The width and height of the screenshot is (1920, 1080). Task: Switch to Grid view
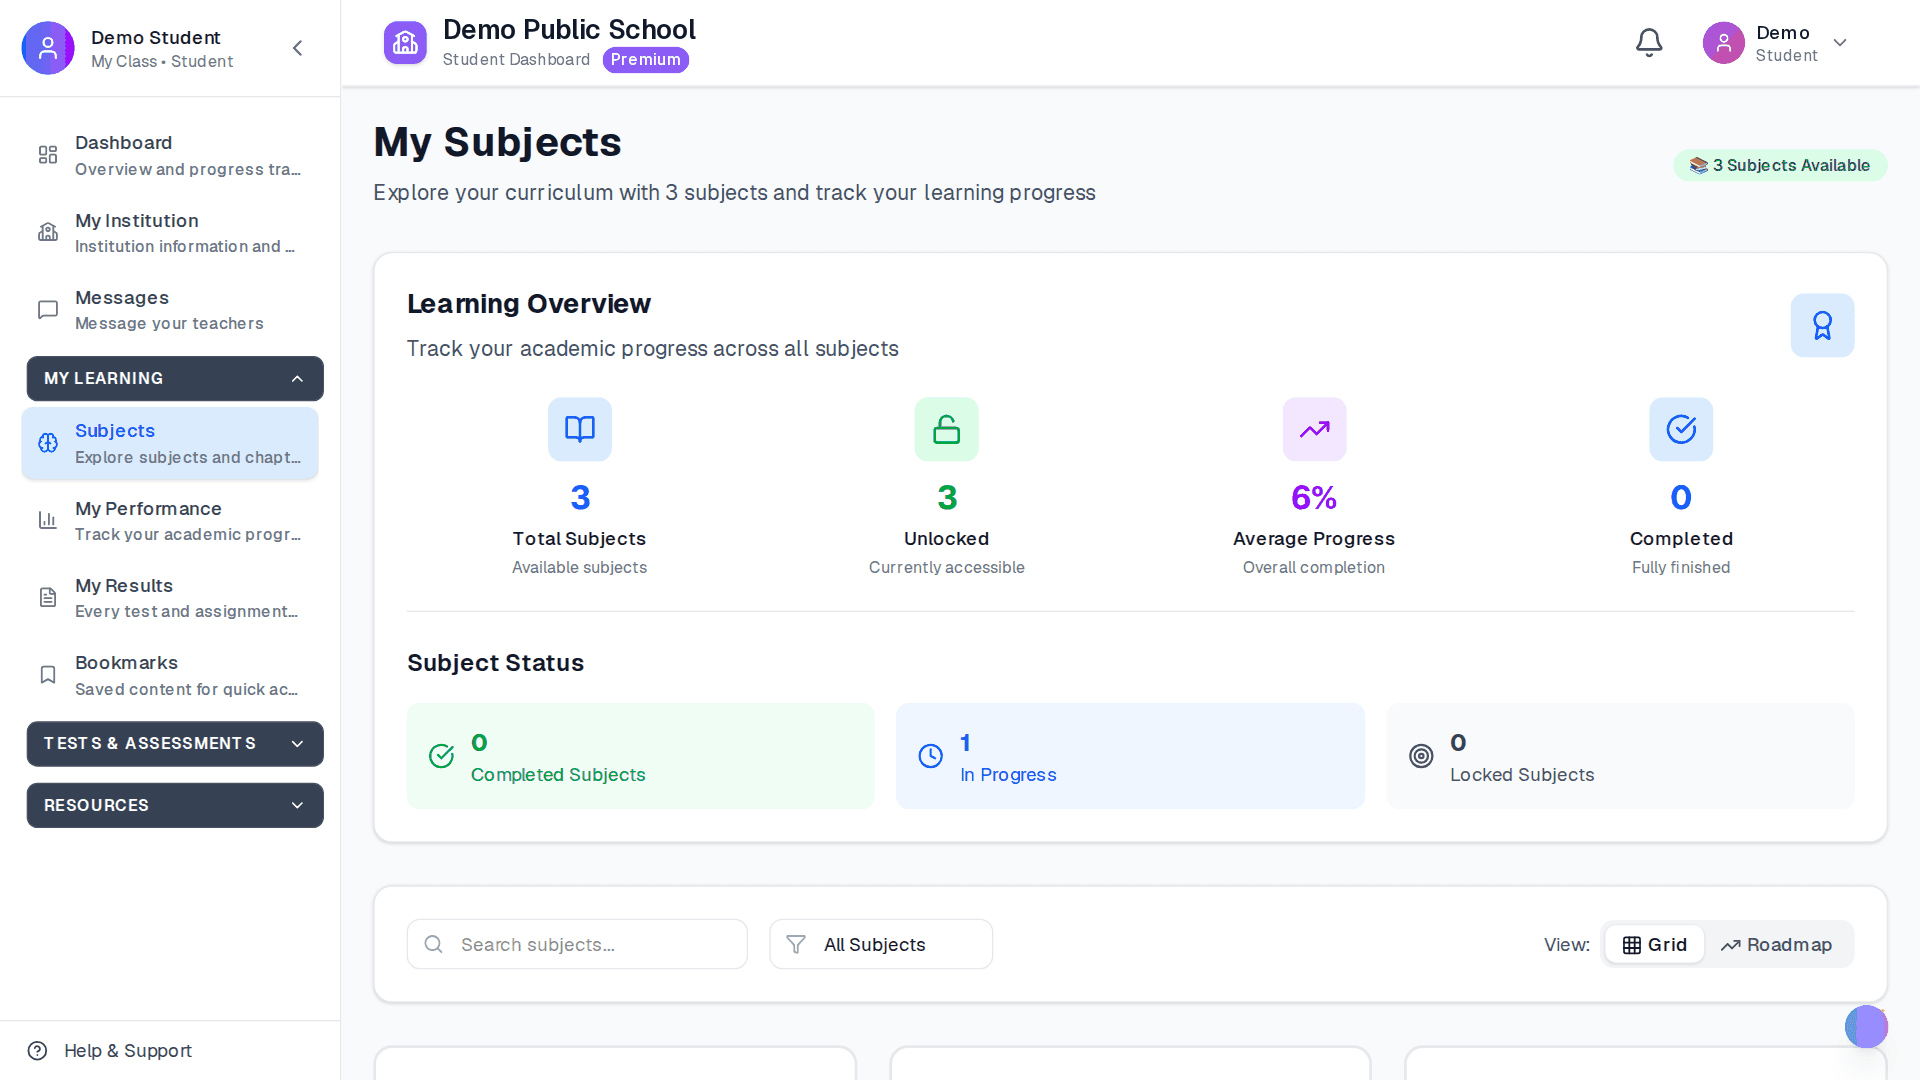coord(1654,944)
